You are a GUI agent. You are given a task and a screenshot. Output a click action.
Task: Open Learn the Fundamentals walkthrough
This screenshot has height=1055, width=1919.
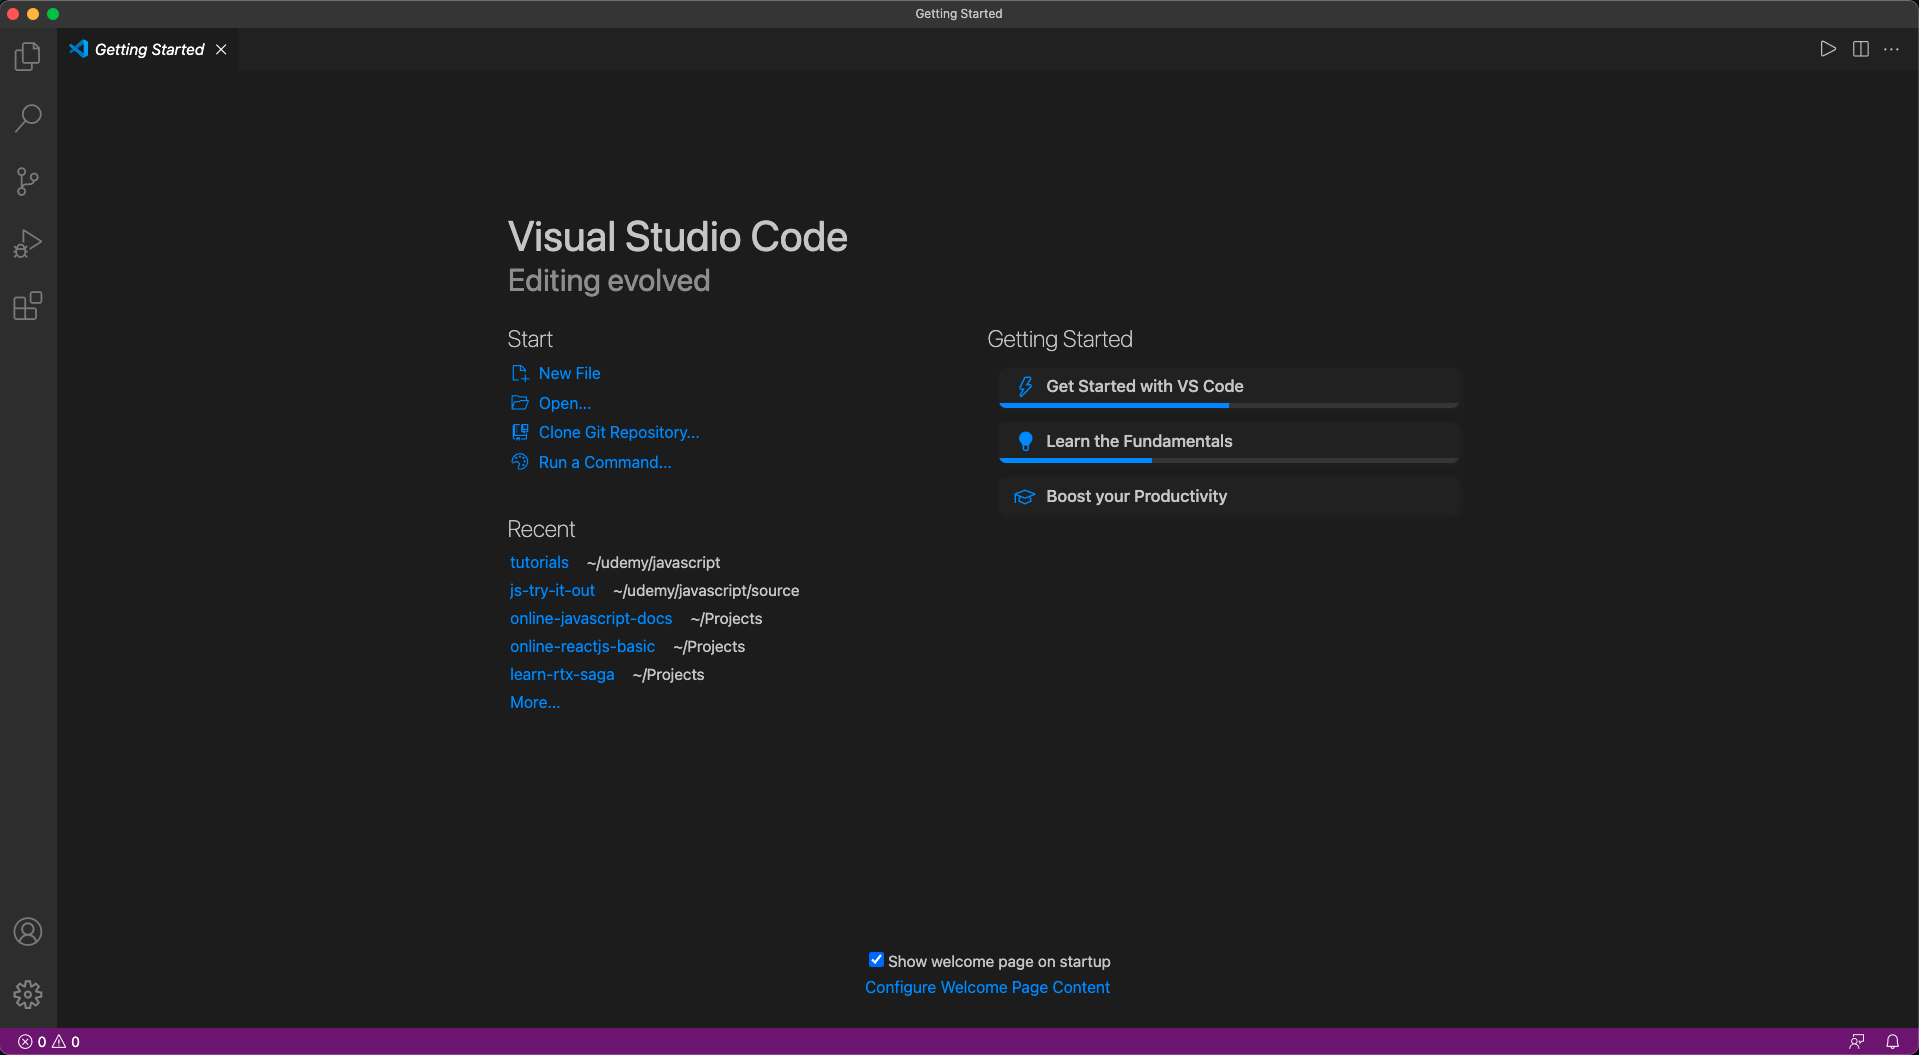click(x=1229, y=442)
